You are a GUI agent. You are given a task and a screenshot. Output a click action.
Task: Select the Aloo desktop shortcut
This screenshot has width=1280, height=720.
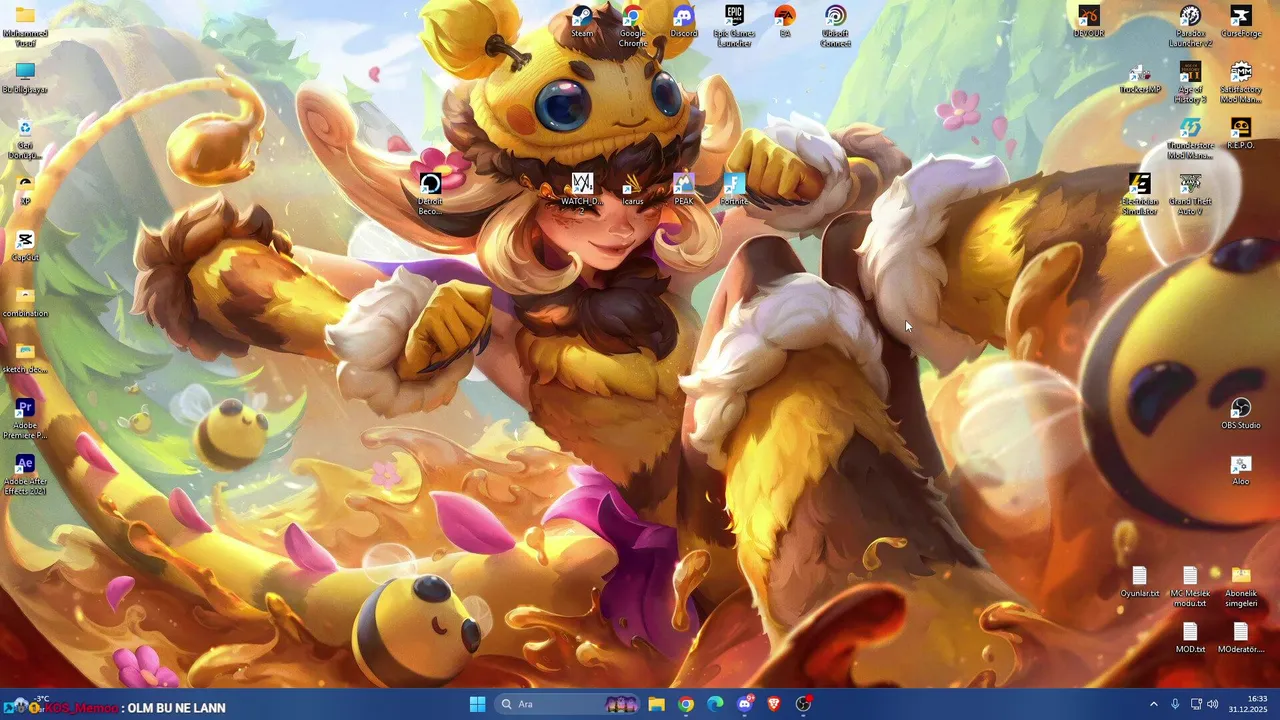[x=1241, y=470]
